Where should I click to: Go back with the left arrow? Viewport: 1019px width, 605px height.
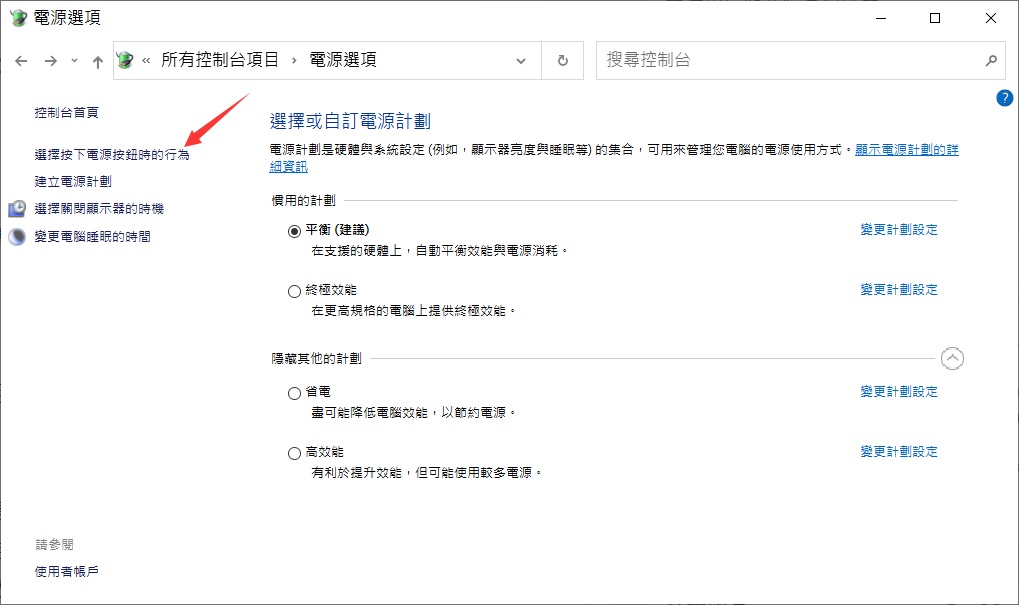click(x=21, y=61)
